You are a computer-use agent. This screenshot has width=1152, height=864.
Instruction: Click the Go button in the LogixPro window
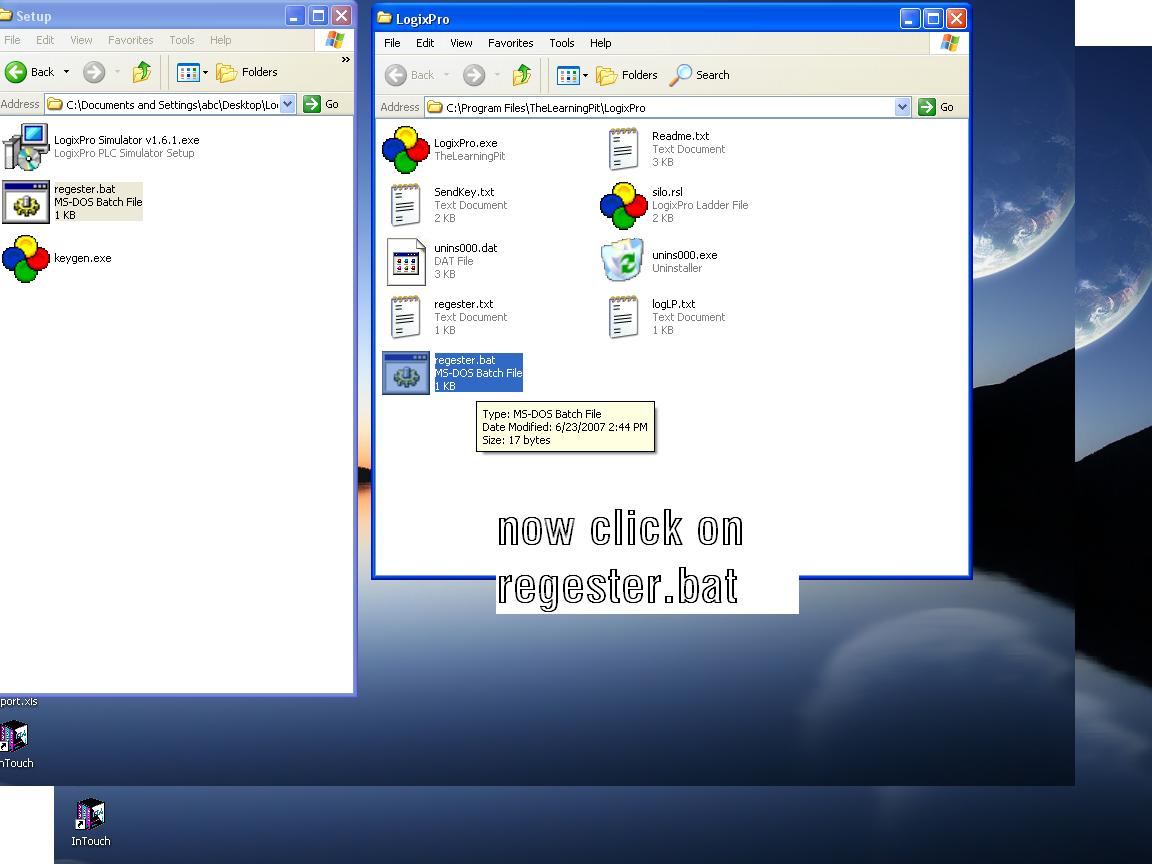coord(937,107)
